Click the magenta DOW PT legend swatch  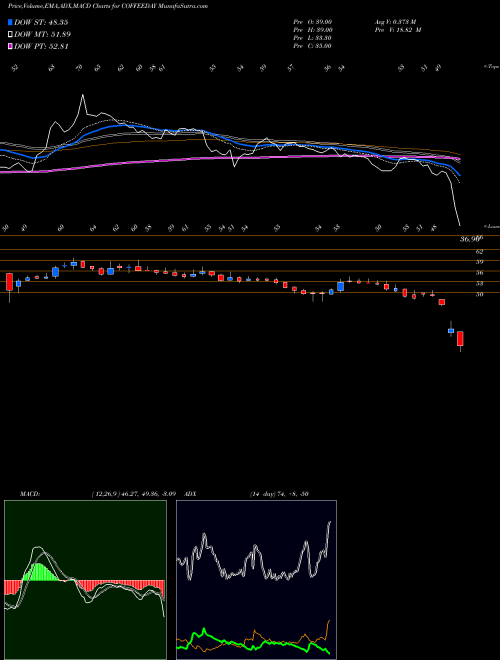coord(11,46)
